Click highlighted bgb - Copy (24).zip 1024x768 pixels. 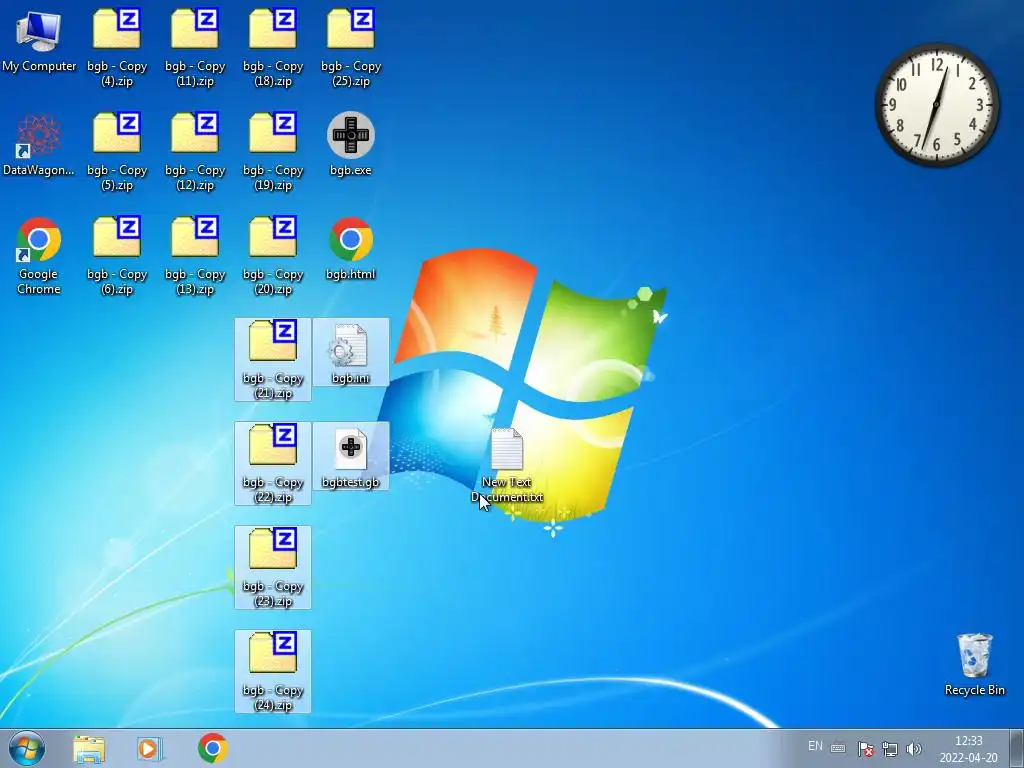pos(273,671)
